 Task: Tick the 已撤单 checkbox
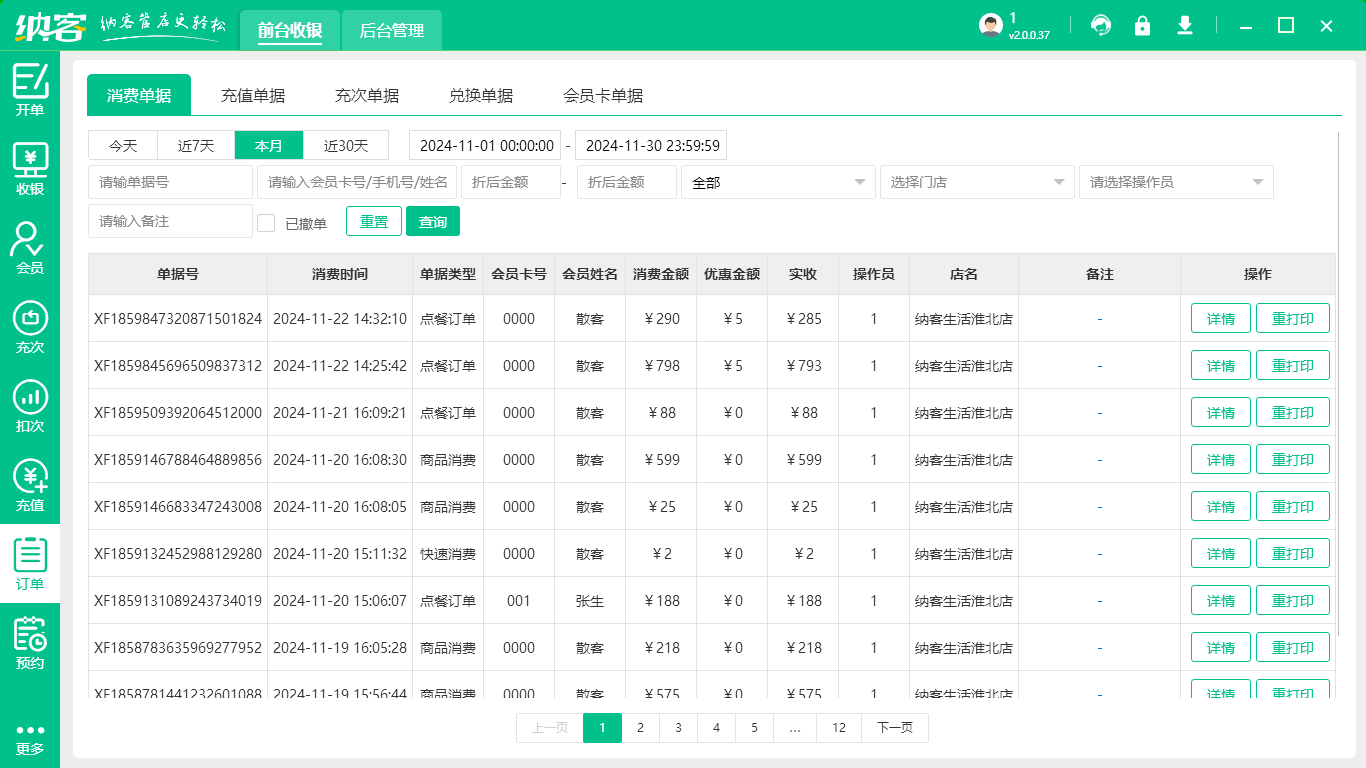266,223
